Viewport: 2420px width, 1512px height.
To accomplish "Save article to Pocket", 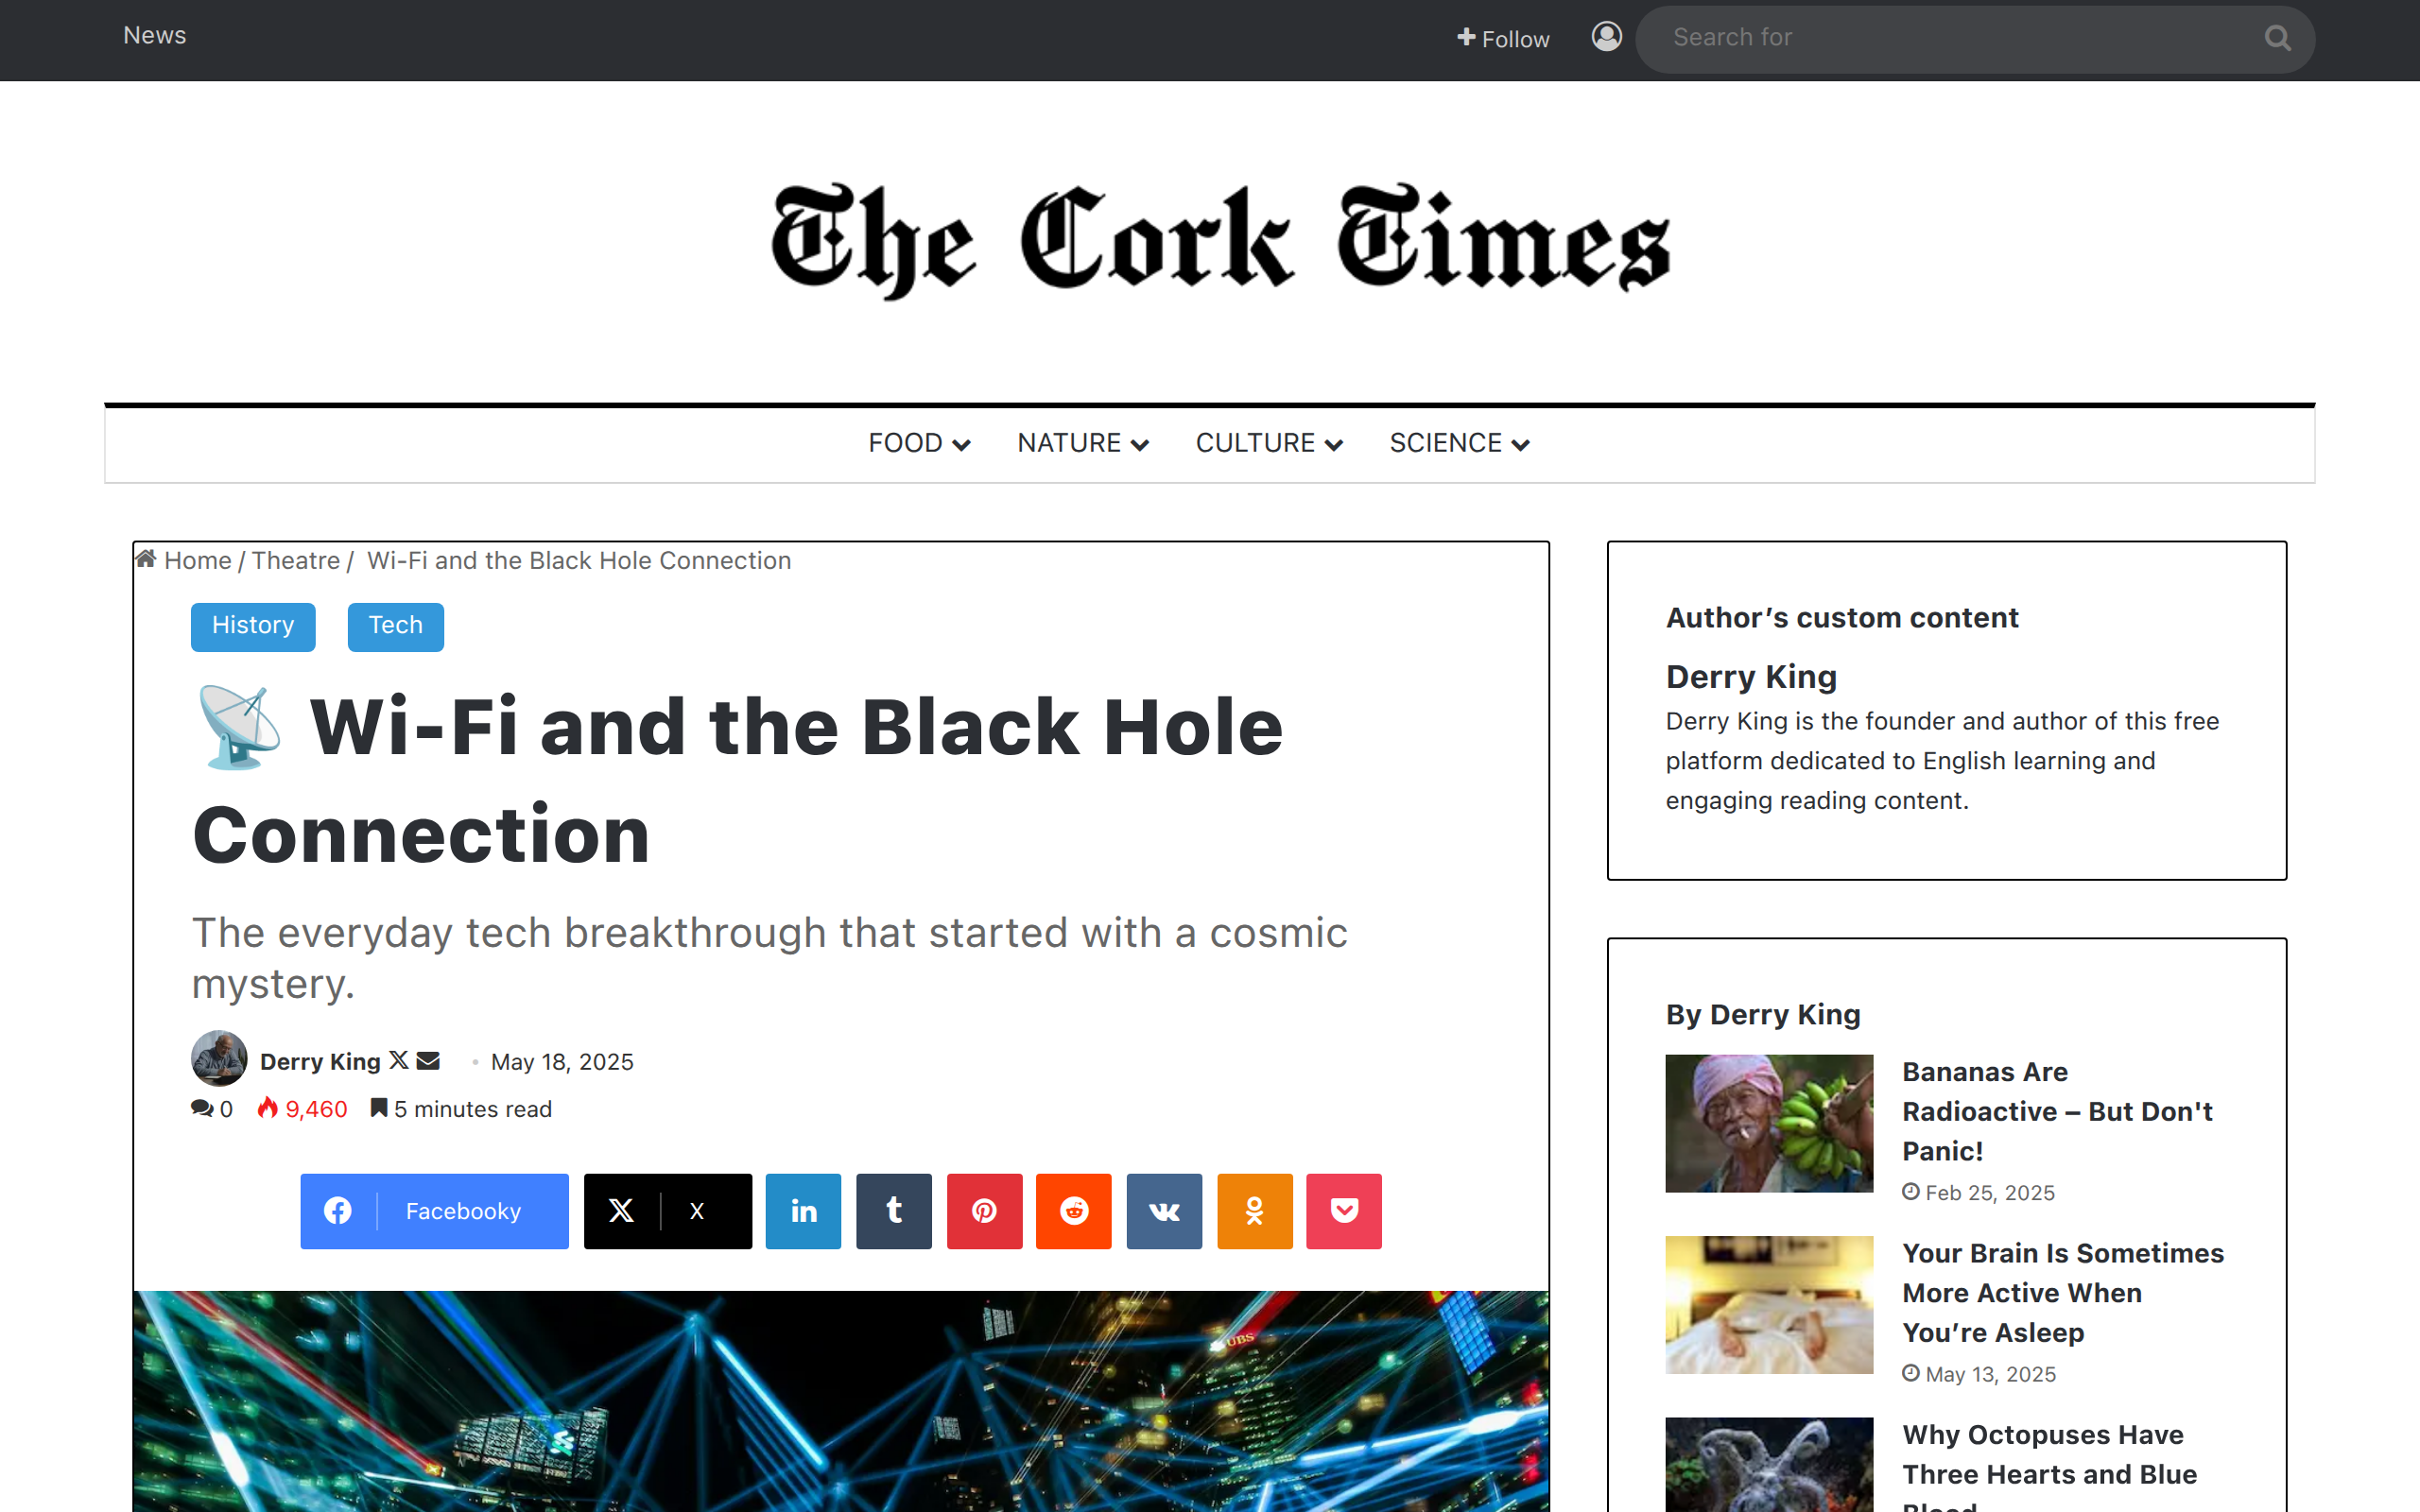I will click(x=1344, y=1211).
